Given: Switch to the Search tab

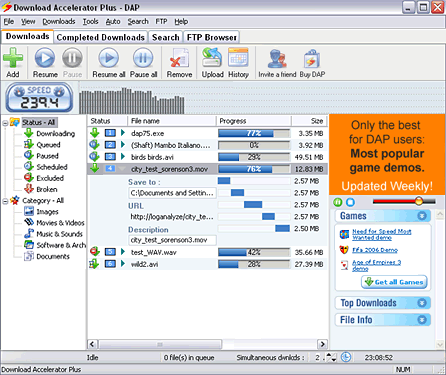Looking at the screenshot, I should pos(166,37).
